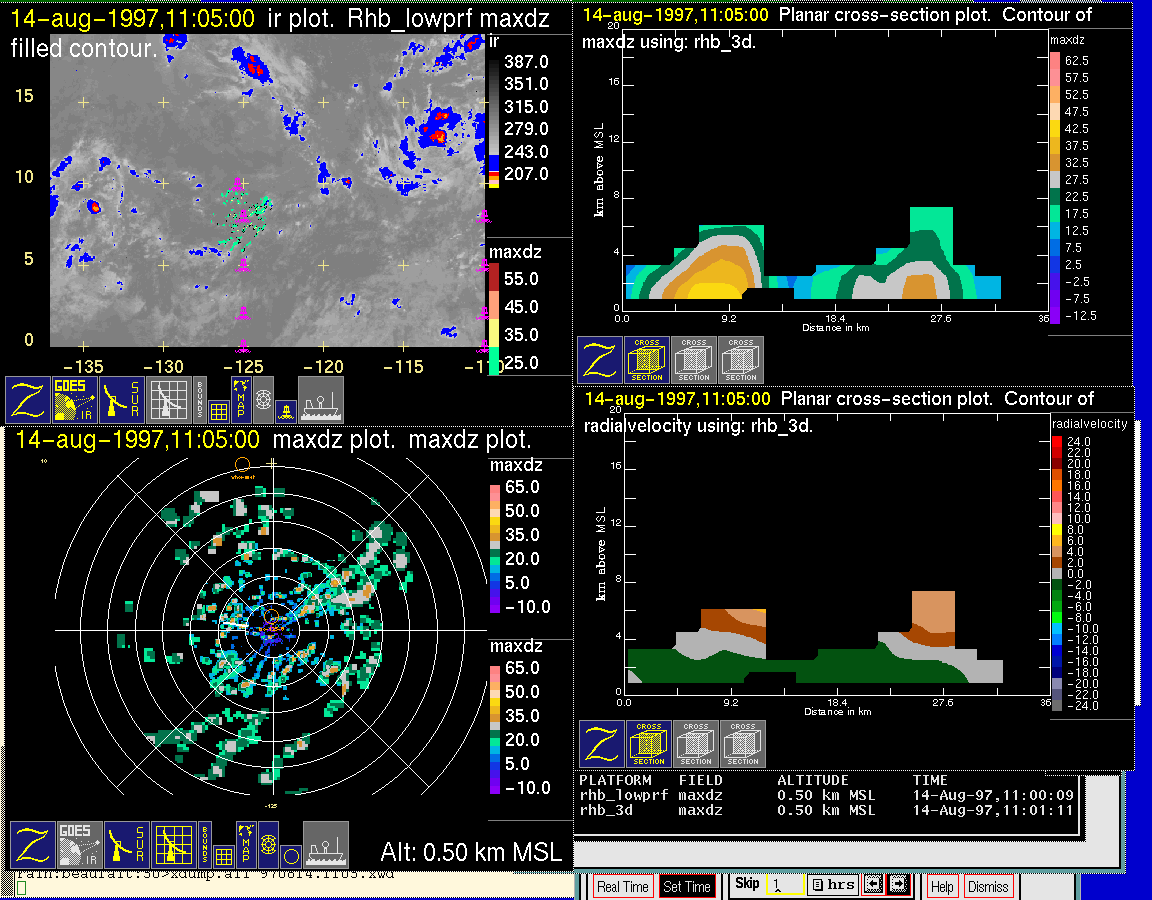Select the active yellow cross-section icon in the radial velocity plot
This screenshot has height=900, width=1152.
point(649,744)
